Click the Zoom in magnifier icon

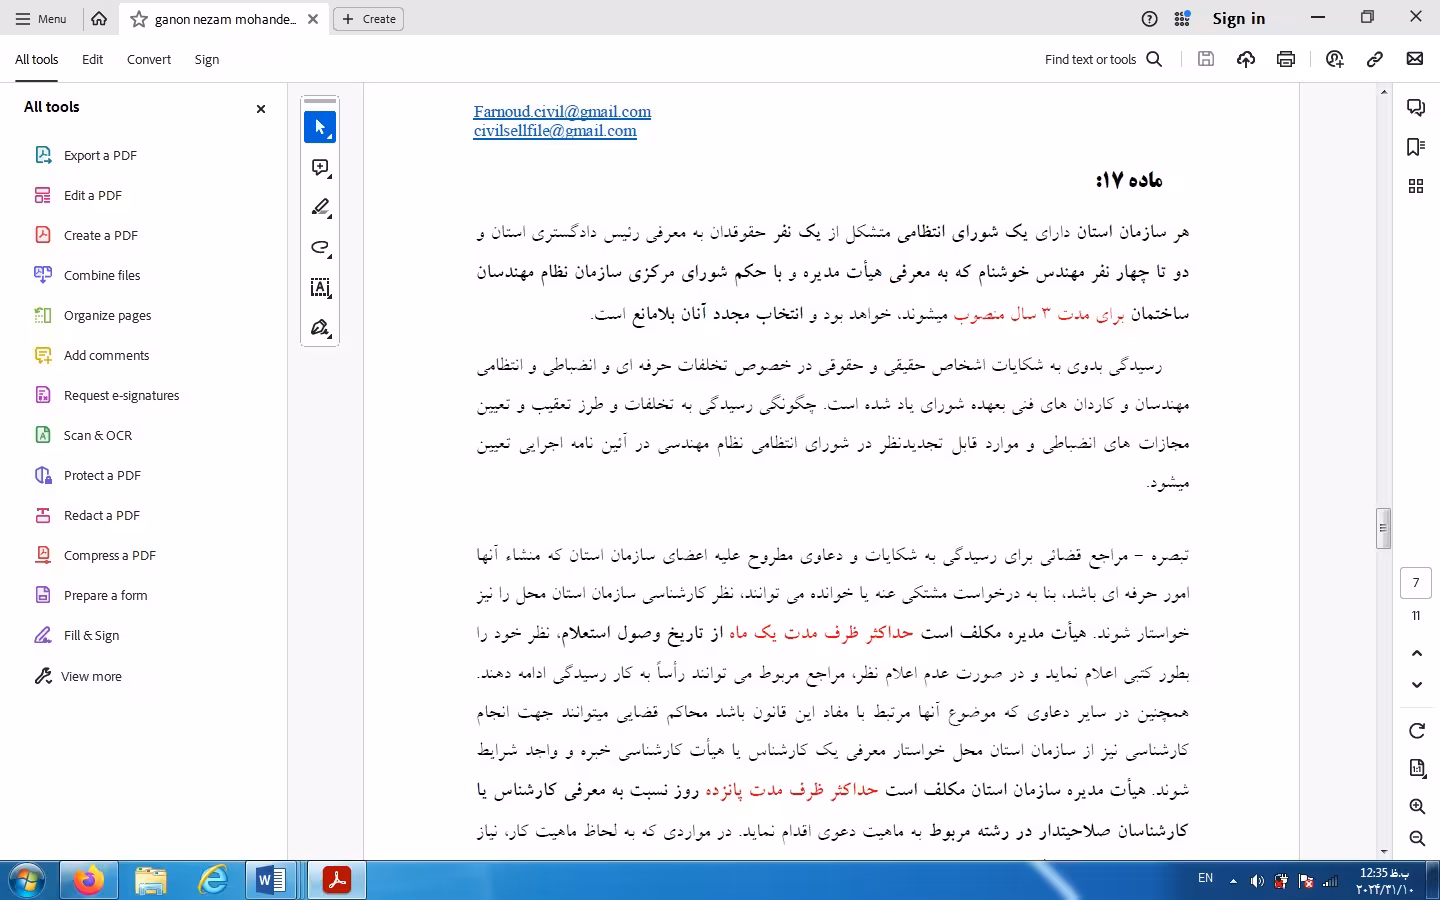(1416, 806)
